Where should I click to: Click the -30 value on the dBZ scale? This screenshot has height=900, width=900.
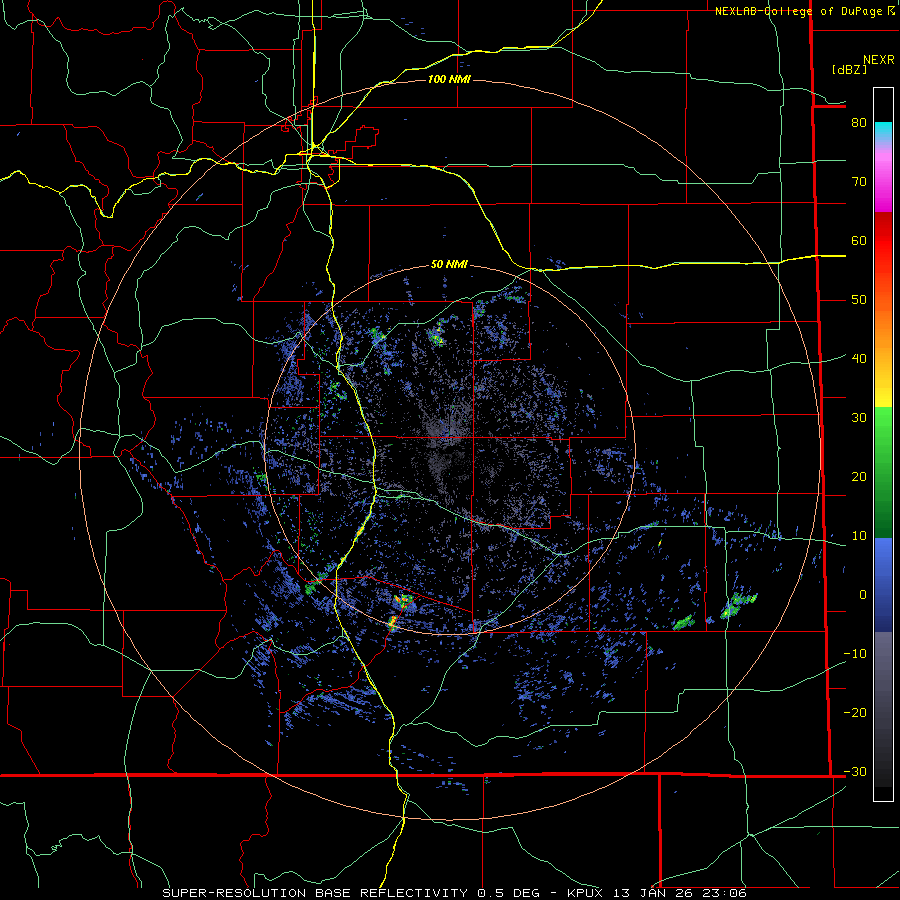855,771
